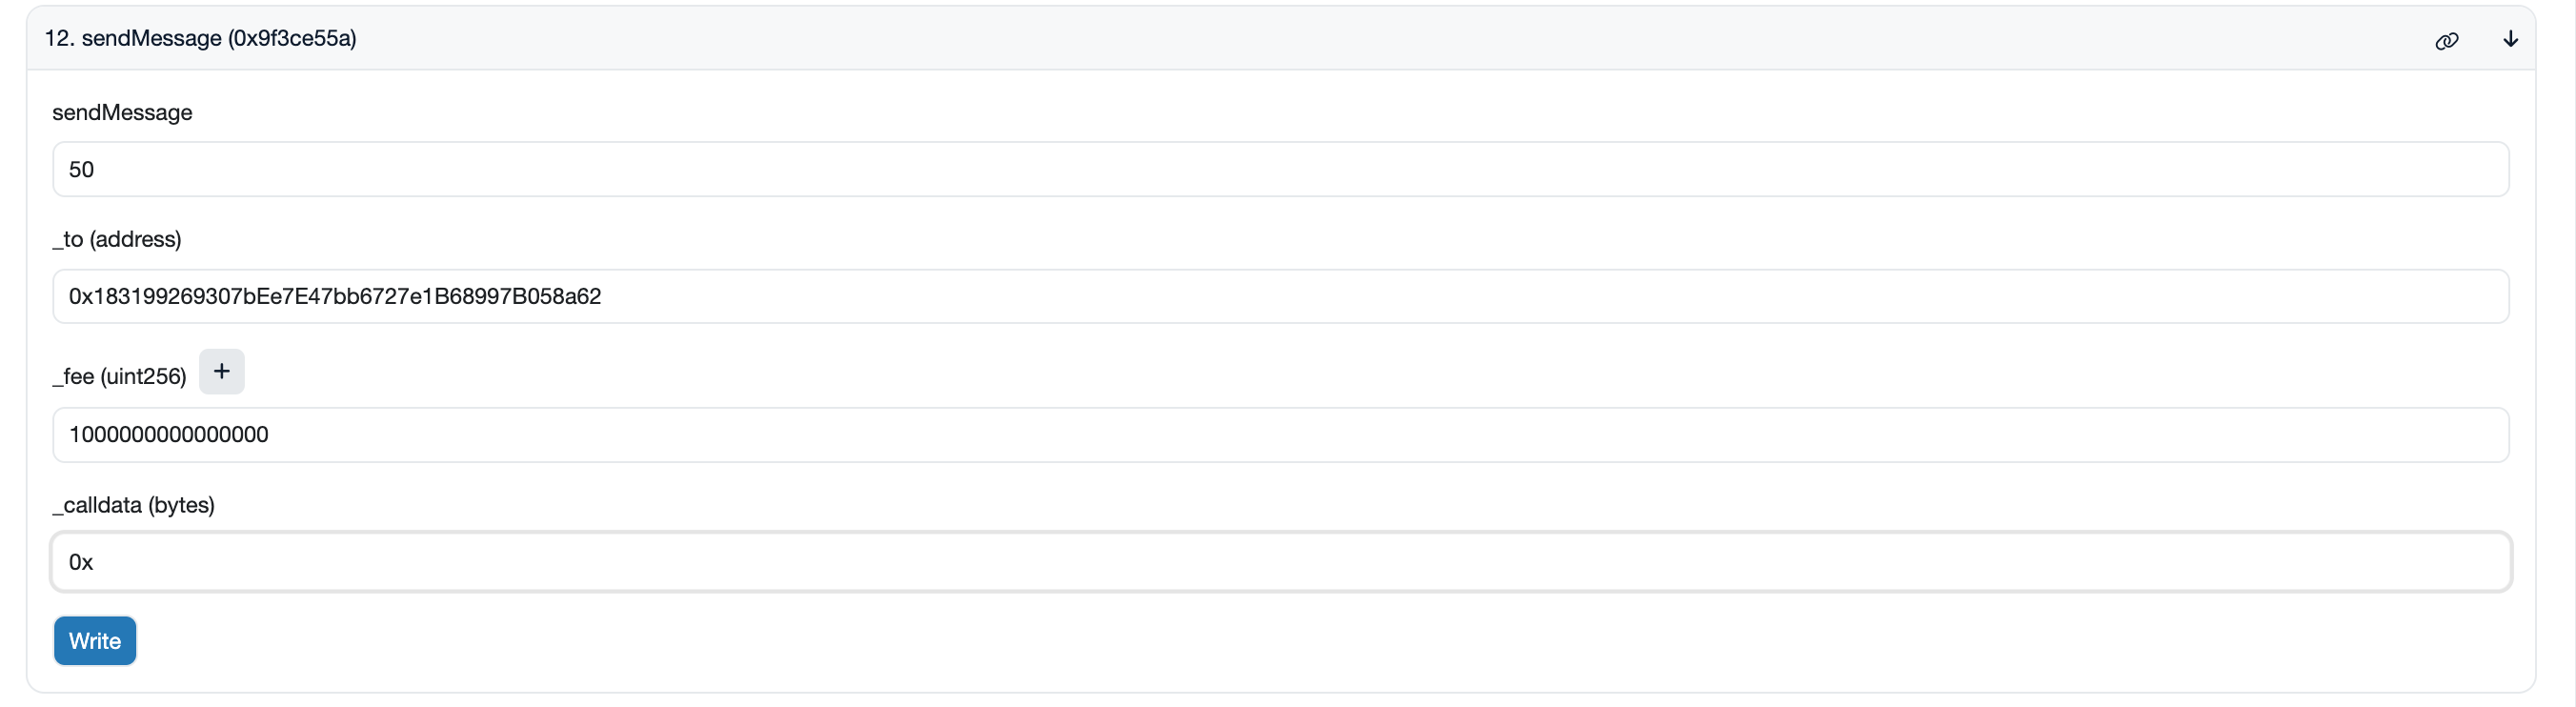The width and height of the screenshot is (2576, 707).
Task: Focus the sendMessage payable amount field
Action: point(1280,169)
